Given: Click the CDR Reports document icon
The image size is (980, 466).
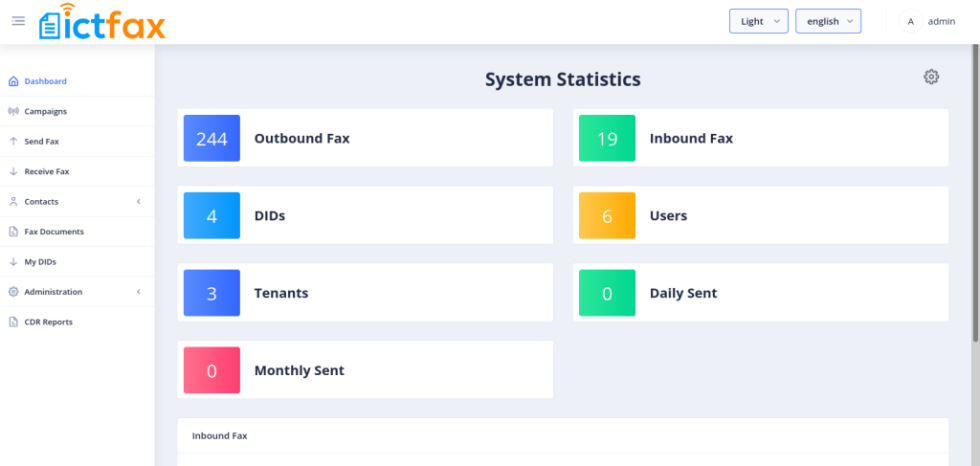Looking at the screenshot, I should [13, 322].
